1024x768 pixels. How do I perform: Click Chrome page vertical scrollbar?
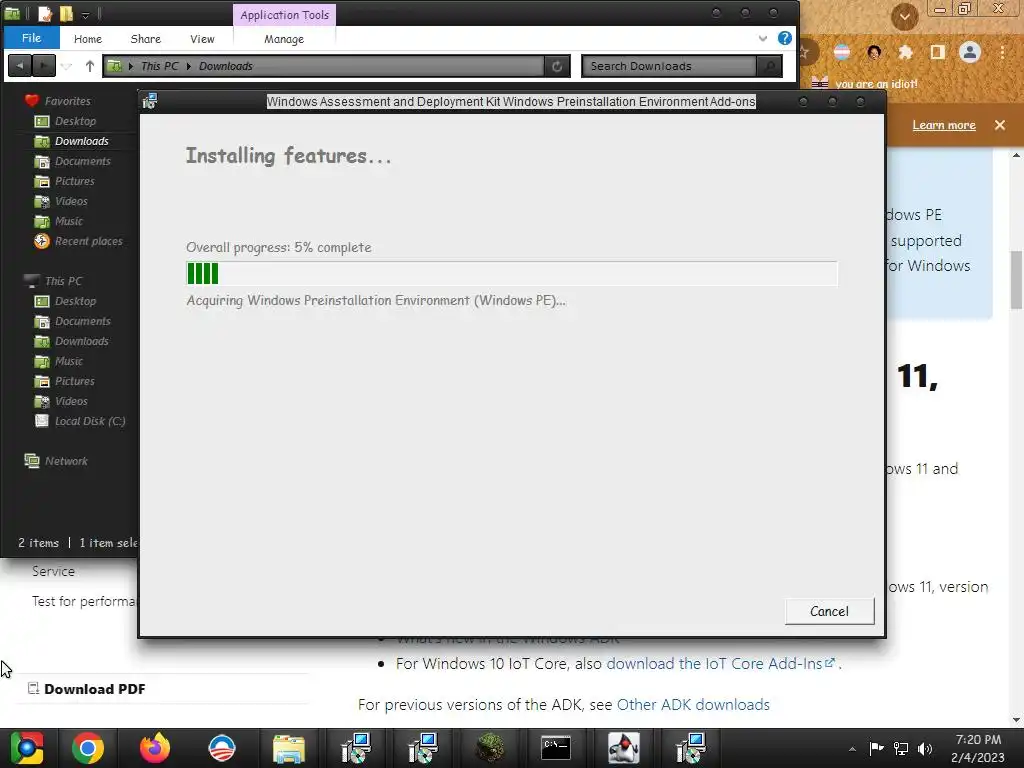pyautogui.click(x=1016, y=280)
